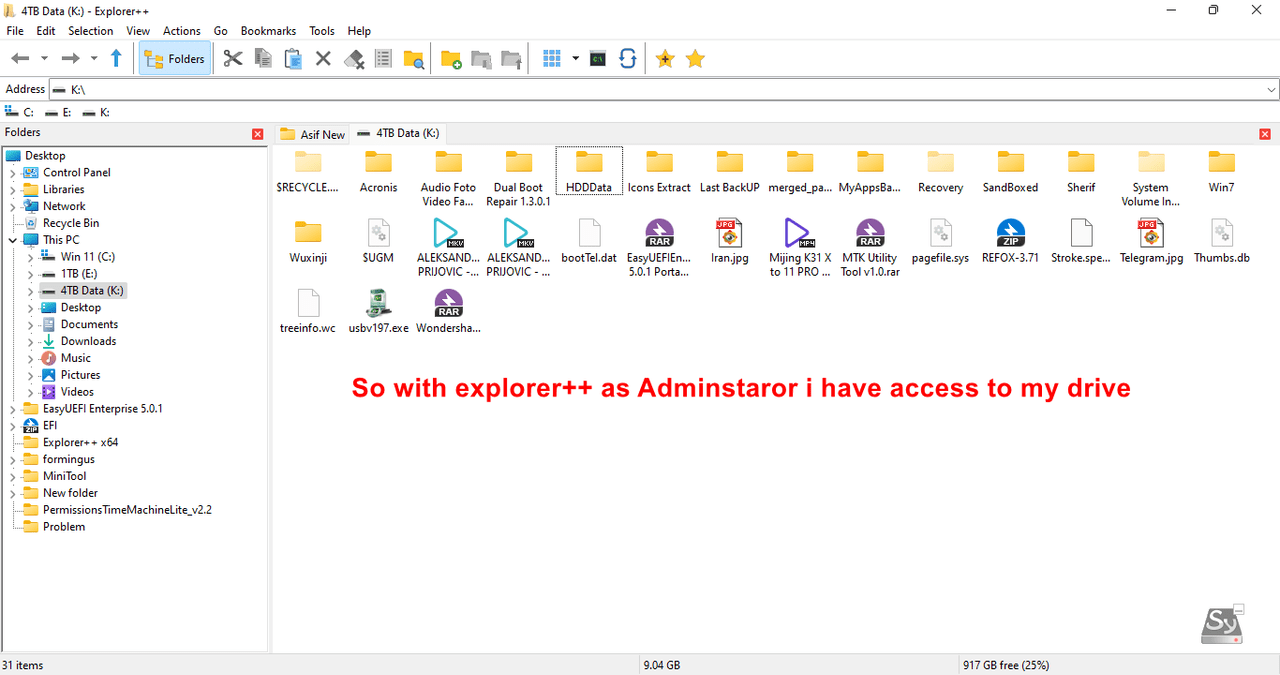Click the Delete permanently eraser icon

click(x=354, y=59)
